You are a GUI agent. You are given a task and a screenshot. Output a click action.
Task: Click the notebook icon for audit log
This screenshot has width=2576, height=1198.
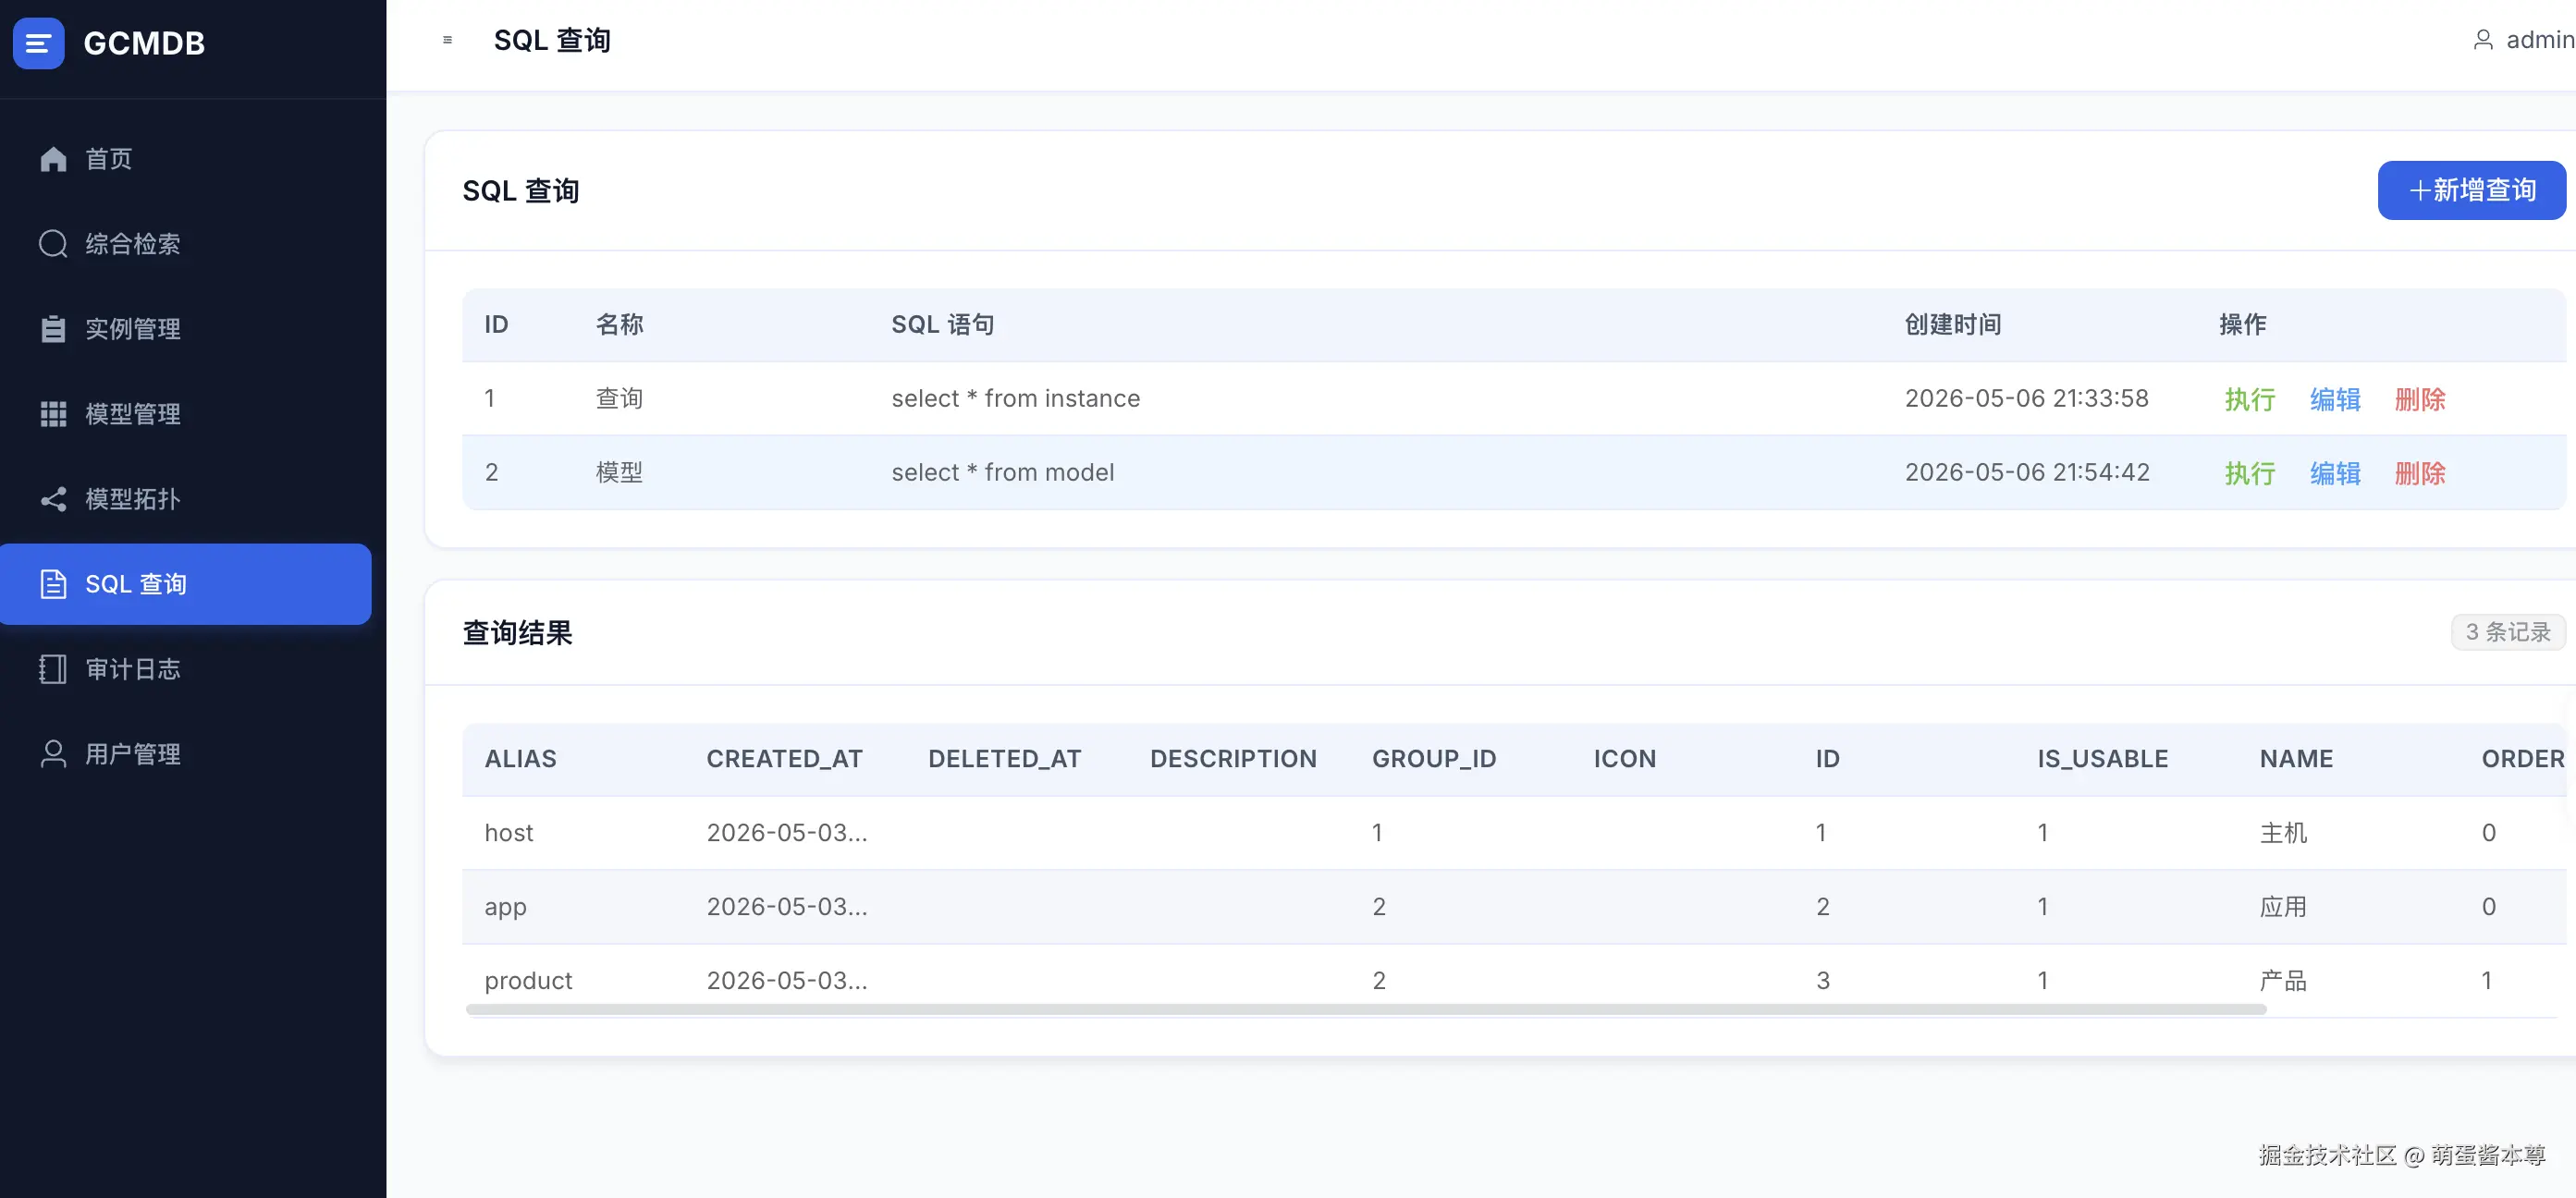53,669
